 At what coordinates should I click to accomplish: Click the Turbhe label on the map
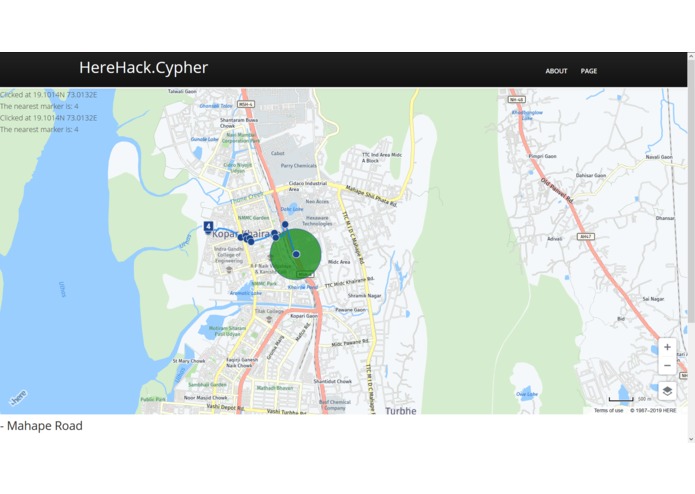click(401, 411)
